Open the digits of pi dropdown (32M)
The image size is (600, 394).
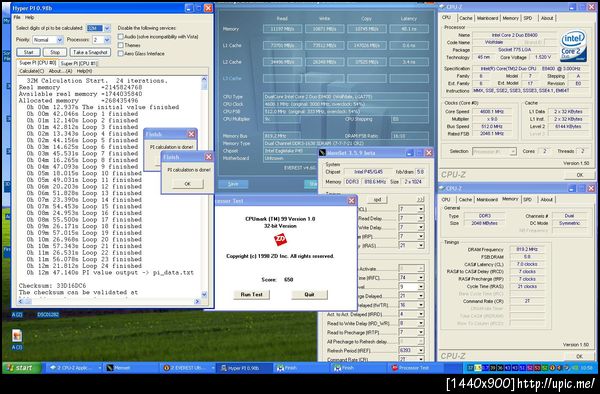107,28
